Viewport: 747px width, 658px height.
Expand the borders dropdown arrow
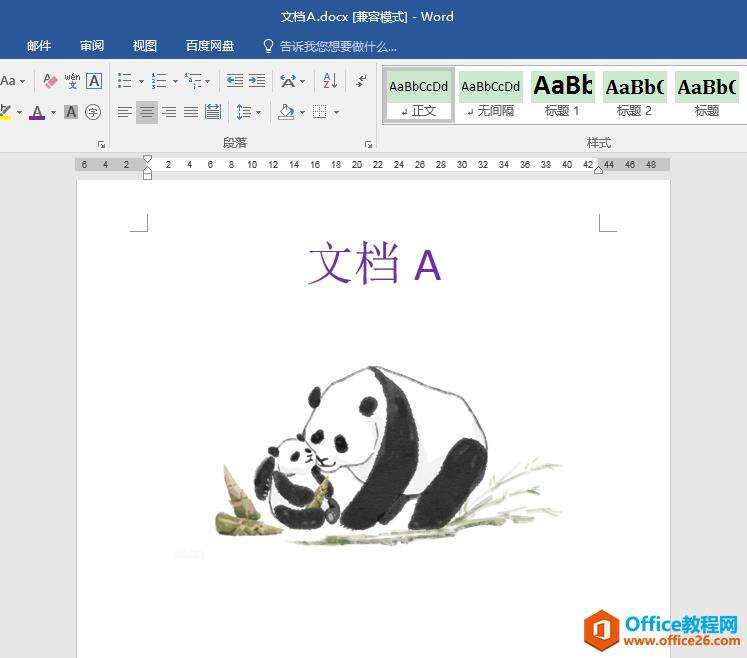(x=336, y=113)
